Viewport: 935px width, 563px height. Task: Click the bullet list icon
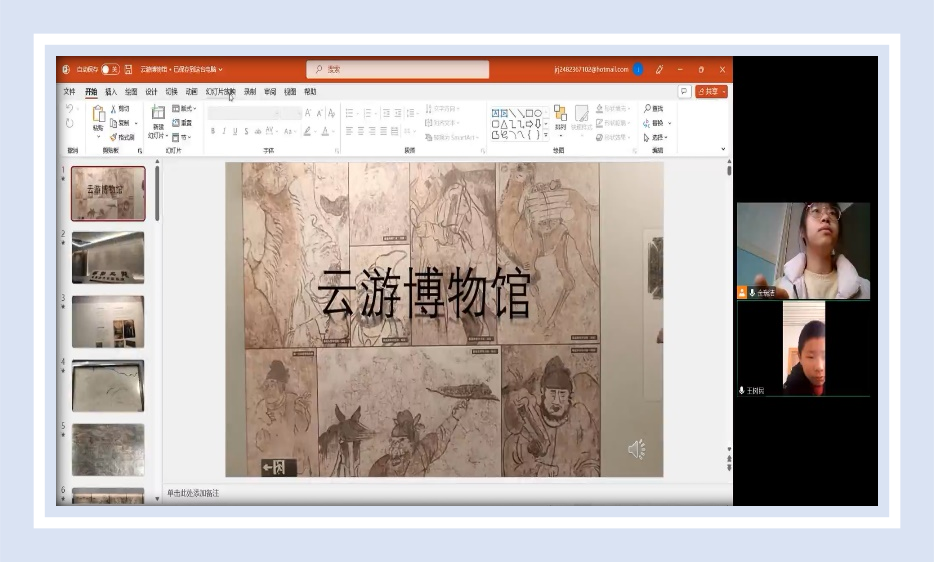click(349, 113)
